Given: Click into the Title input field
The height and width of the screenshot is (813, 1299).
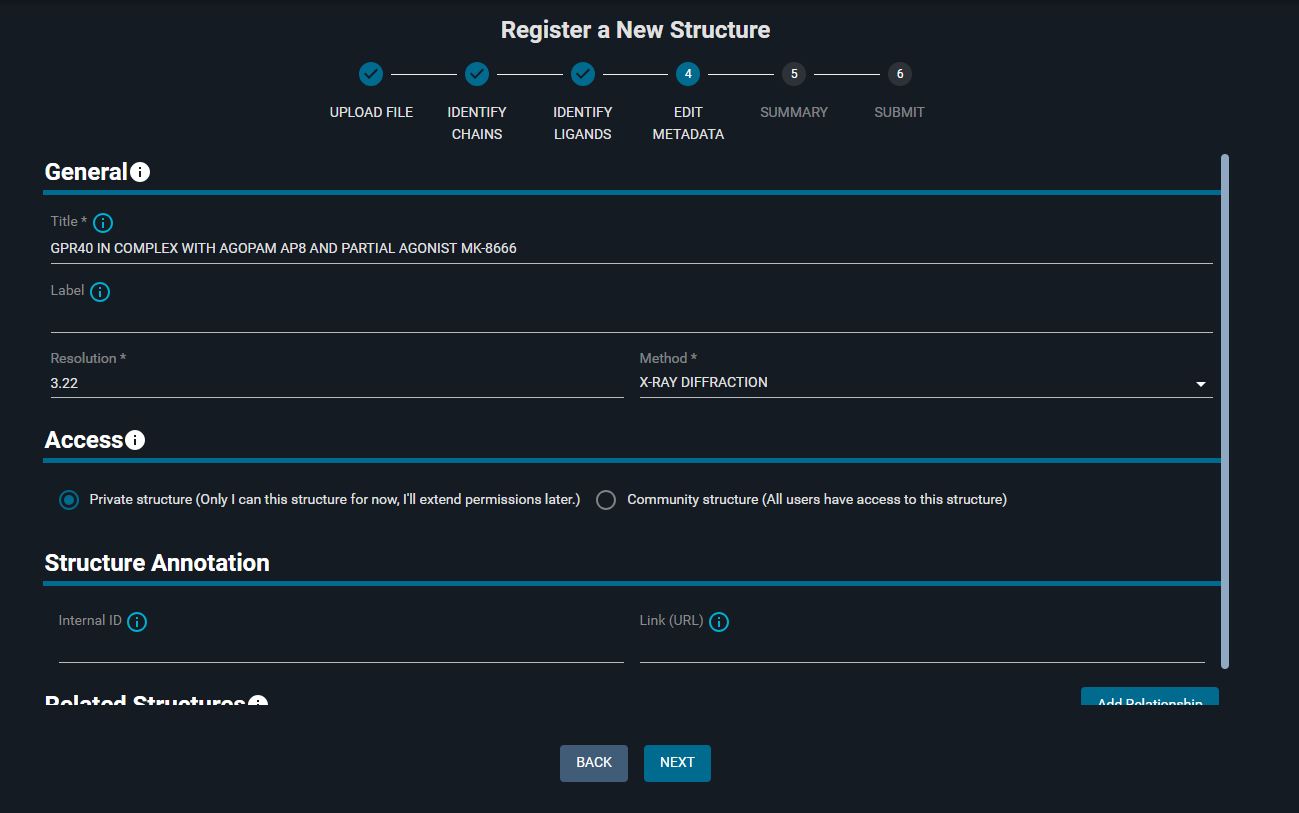Looking at the screenshot, I should [x=631, y=249].
